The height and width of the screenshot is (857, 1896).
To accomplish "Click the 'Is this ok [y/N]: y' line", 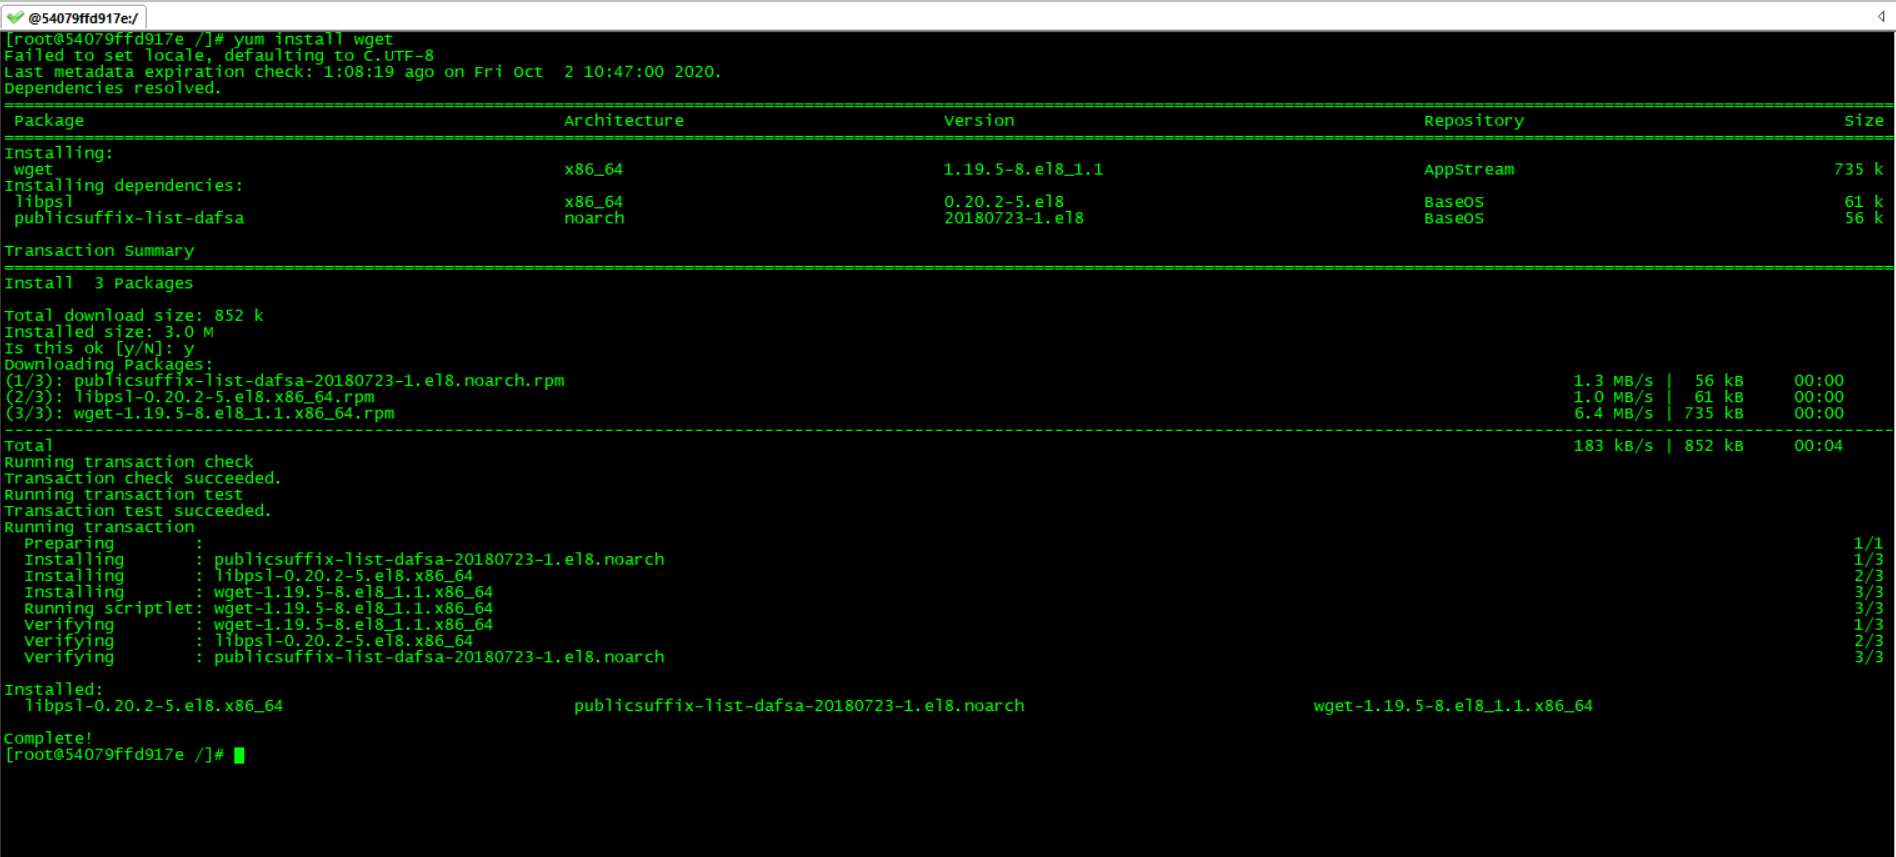I will point(99,349).
